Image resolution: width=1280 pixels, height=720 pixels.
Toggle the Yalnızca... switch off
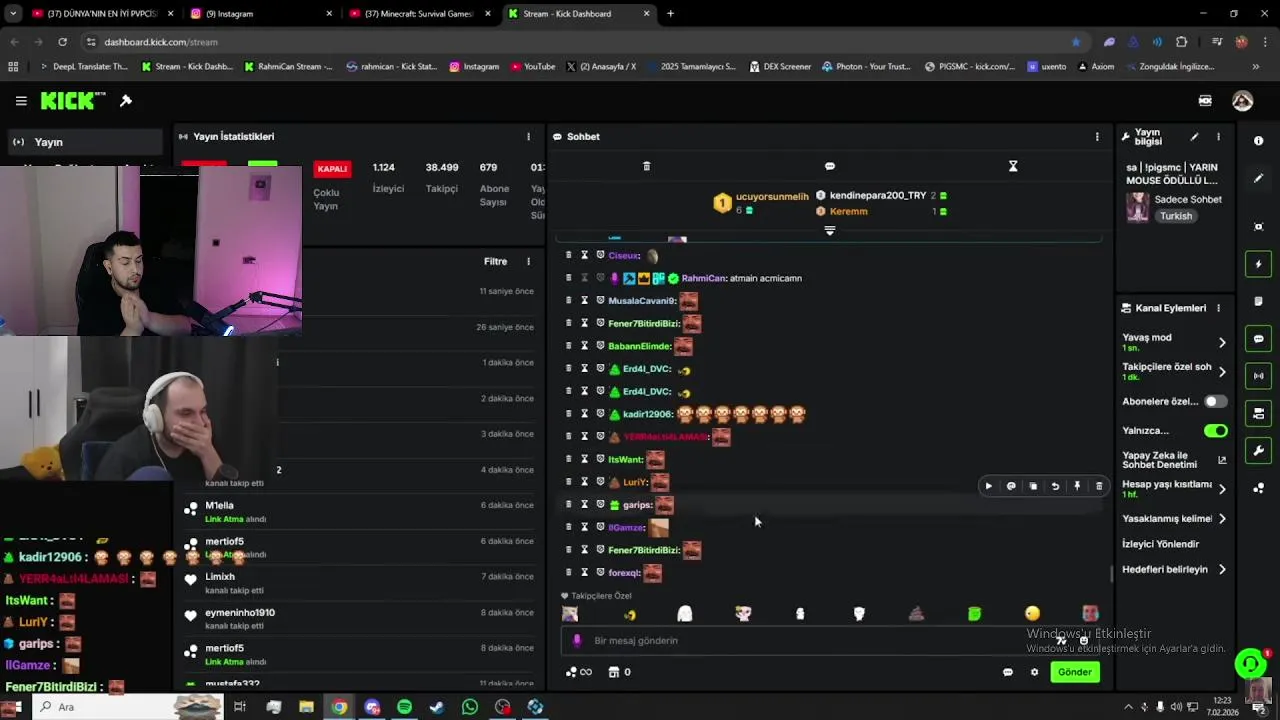1215,431
